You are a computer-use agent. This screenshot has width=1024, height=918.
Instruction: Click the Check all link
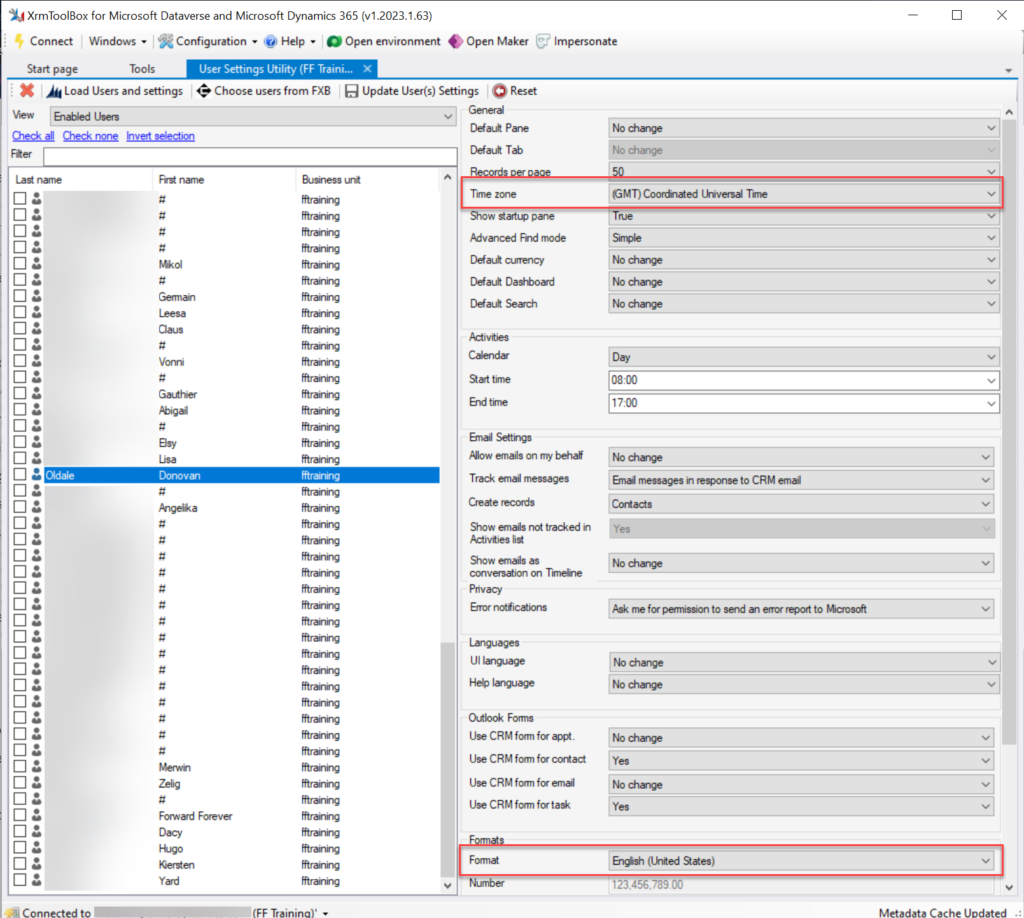[x=33, y=136]
